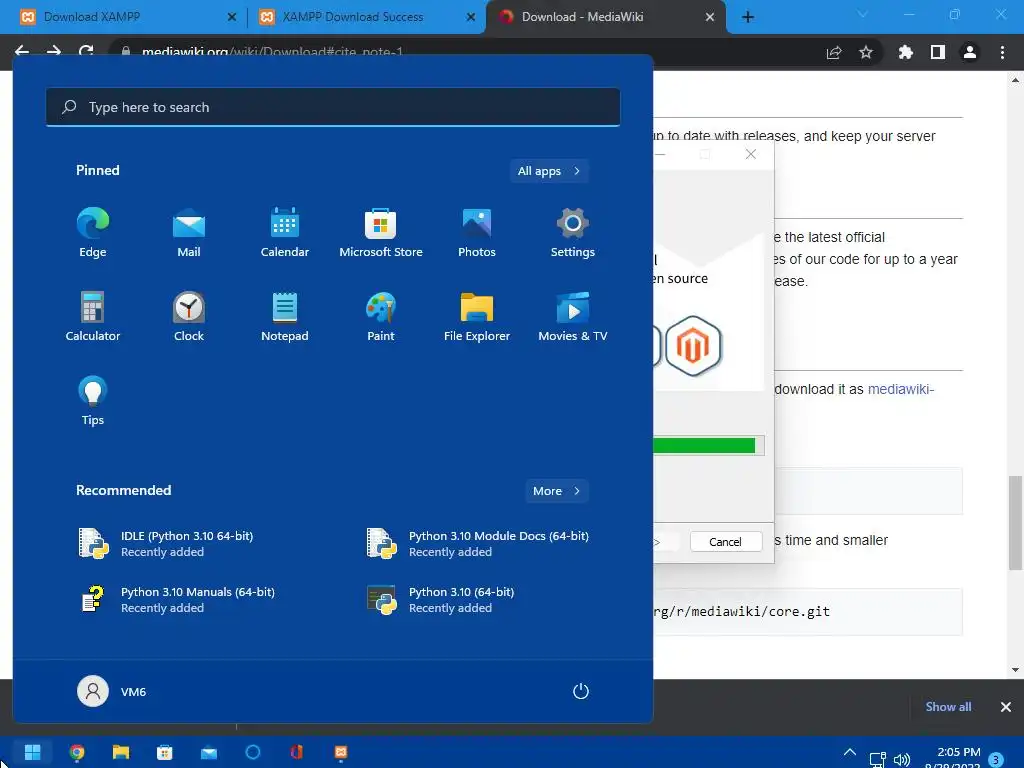
Task: Open Mail from the taskbar
Action: point(209,752)
